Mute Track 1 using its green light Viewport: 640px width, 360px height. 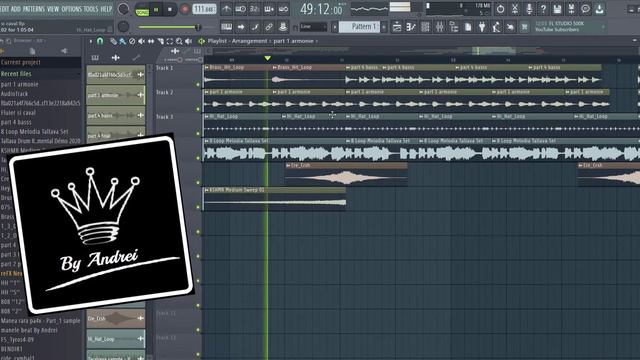pyautogui.click(x=198, y=84)
